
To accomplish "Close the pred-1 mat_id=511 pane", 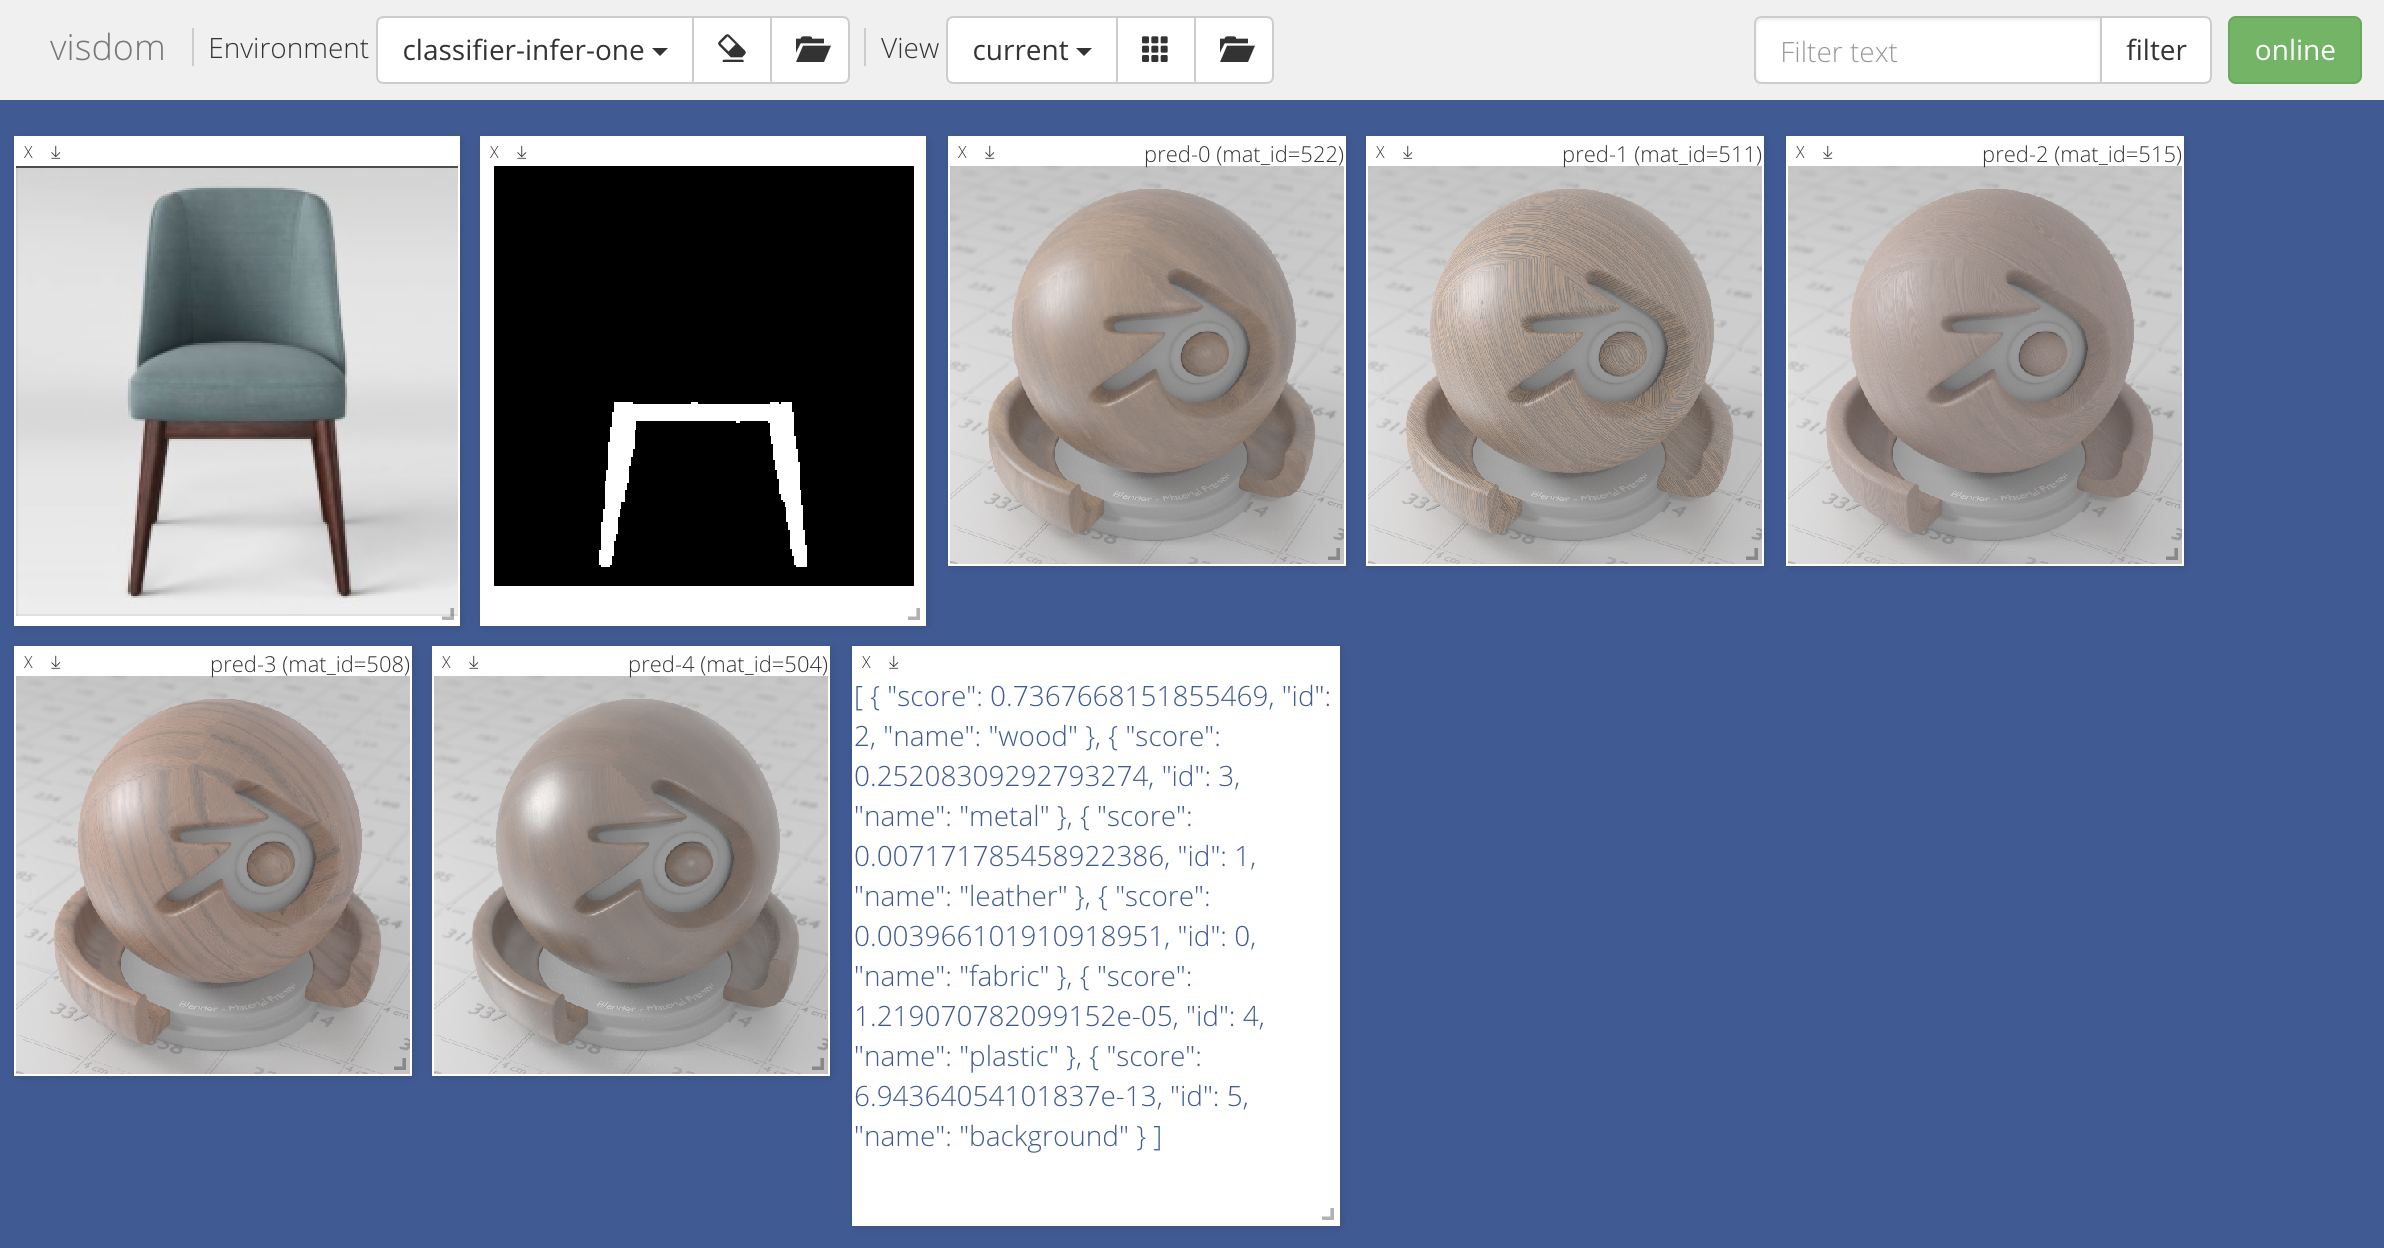I will pyautogui.click(x=1380, y=153).
